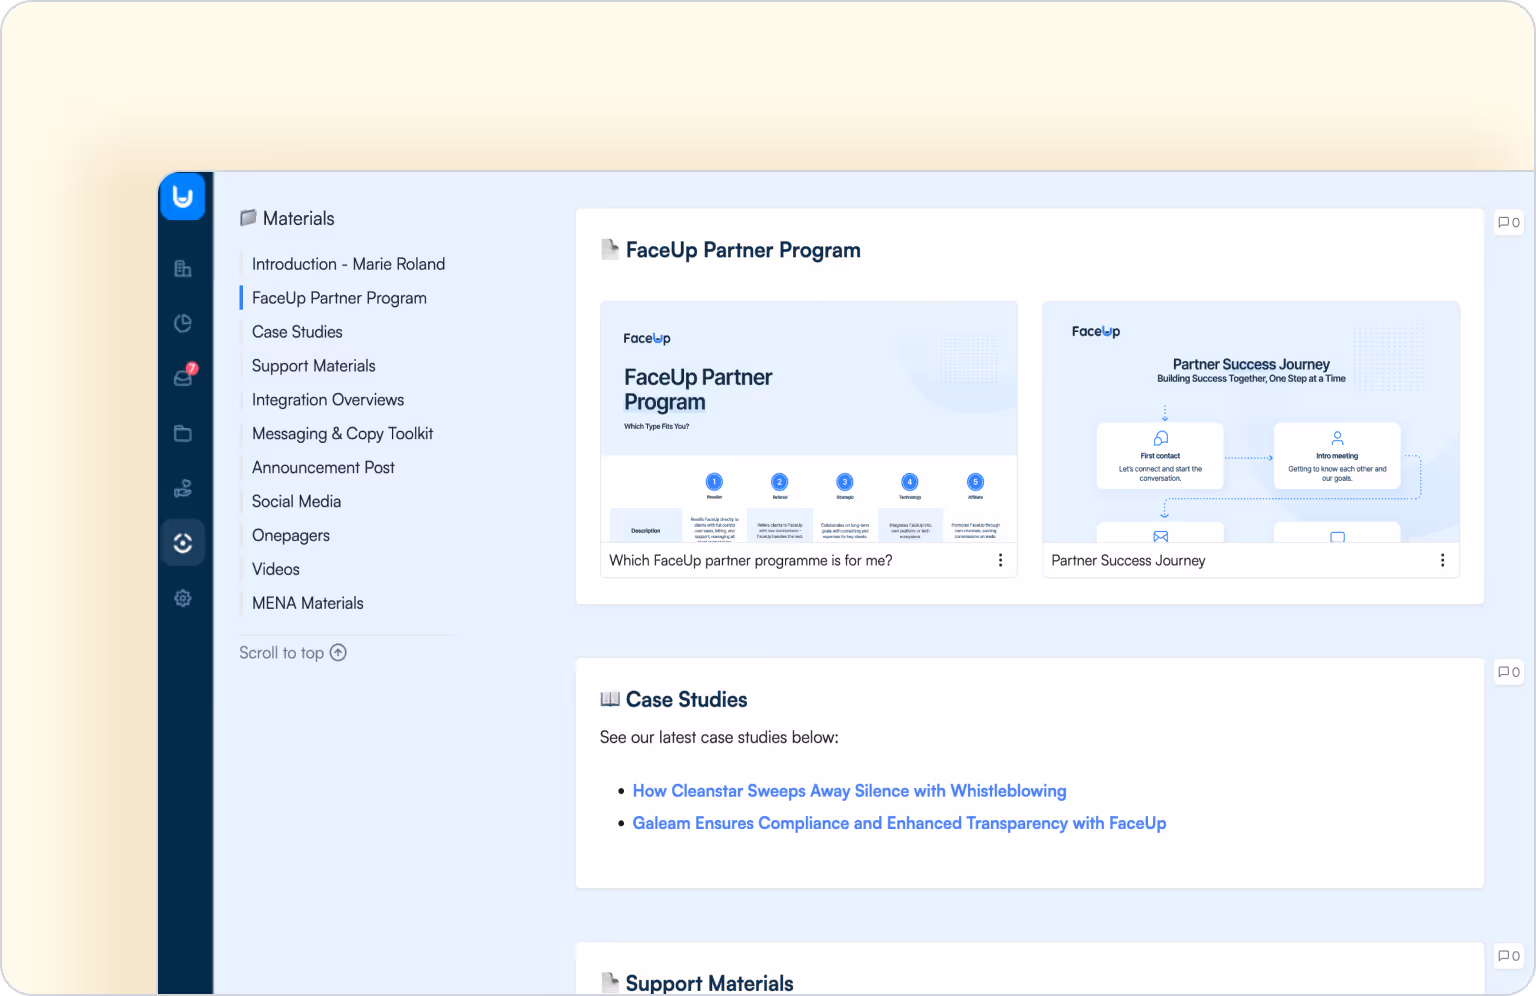This screenshot has width=1536, height=996.
Task: Open the building/company icon in sidebar
Action: pyautogui.click(x=183, y=268)
